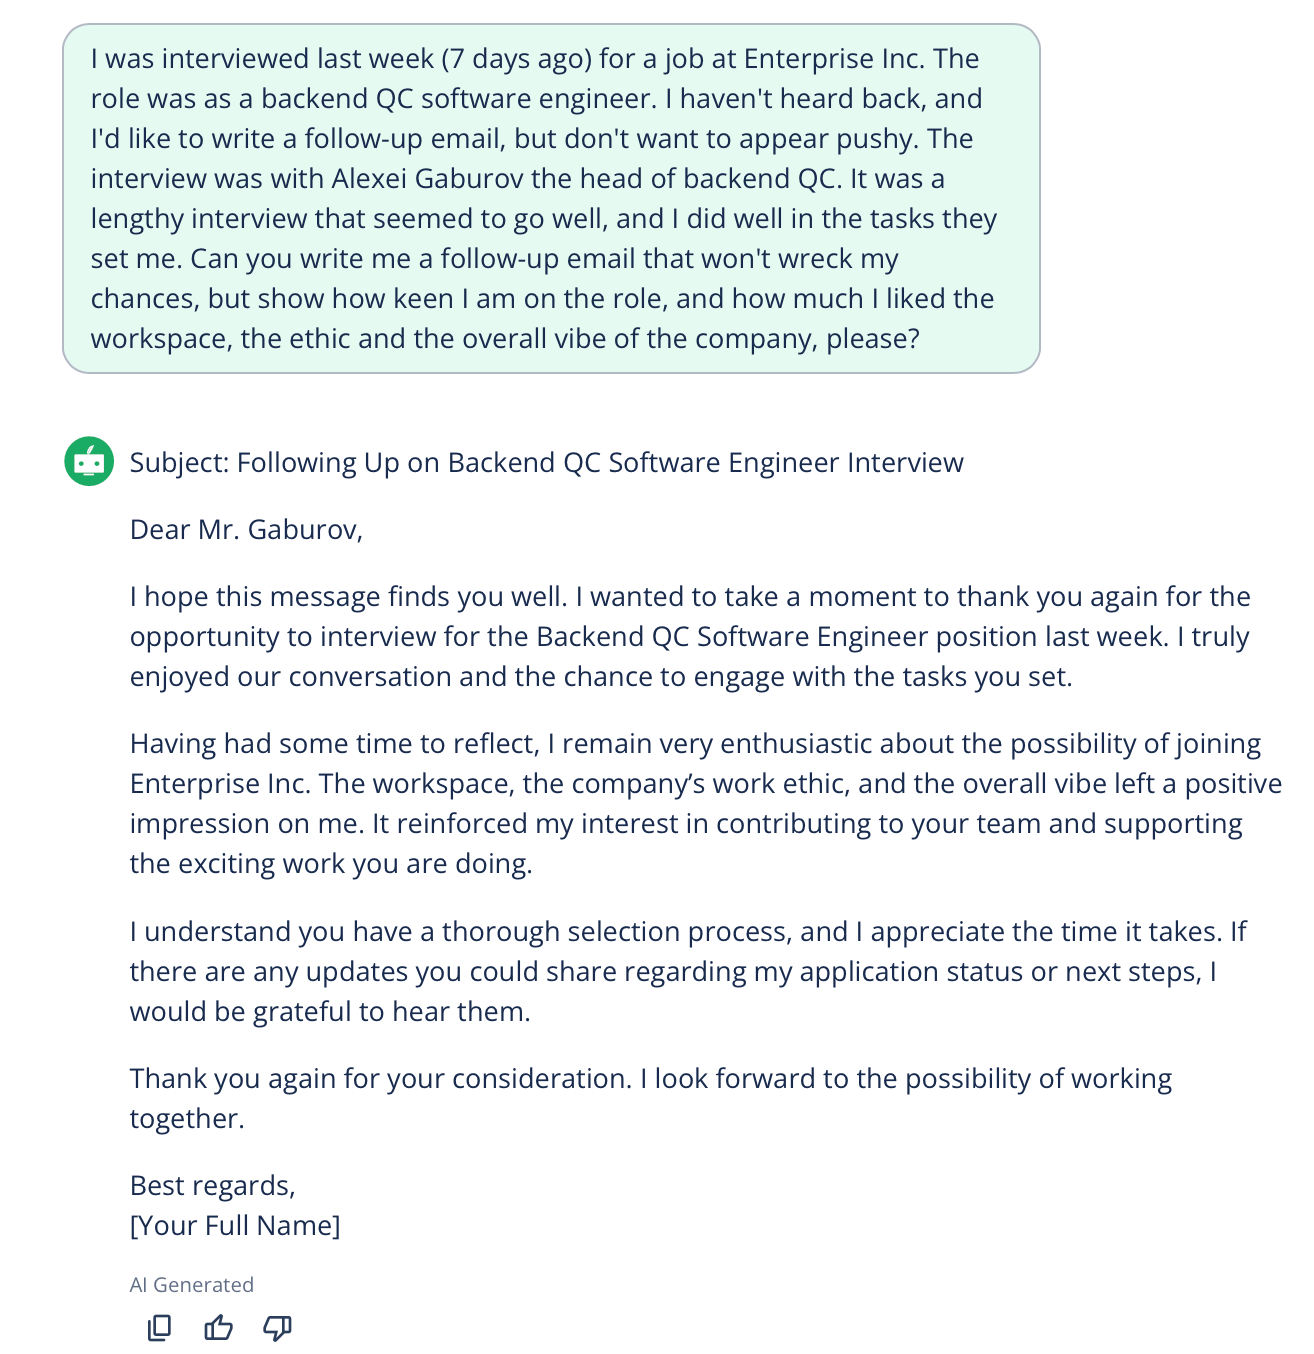Toggle negative feedback with thumbs down
Viewport: 1314px width, 1354px height.
coord(277,1327)
